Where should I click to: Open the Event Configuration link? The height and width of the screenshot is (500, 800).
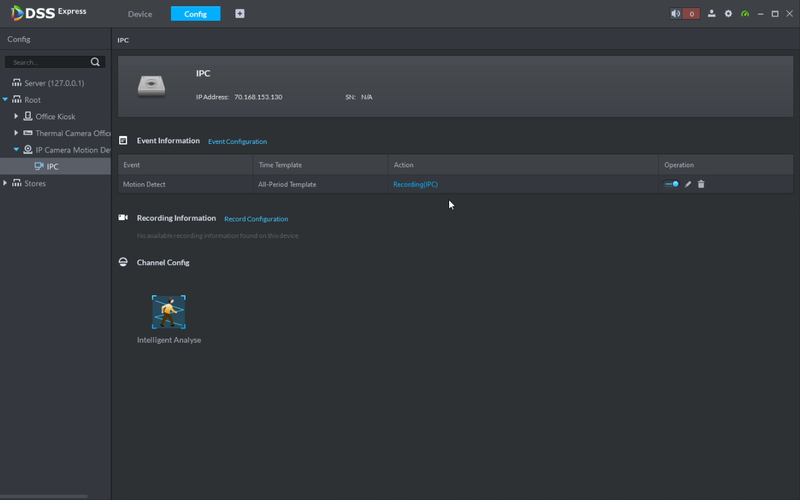pos(237,141)
